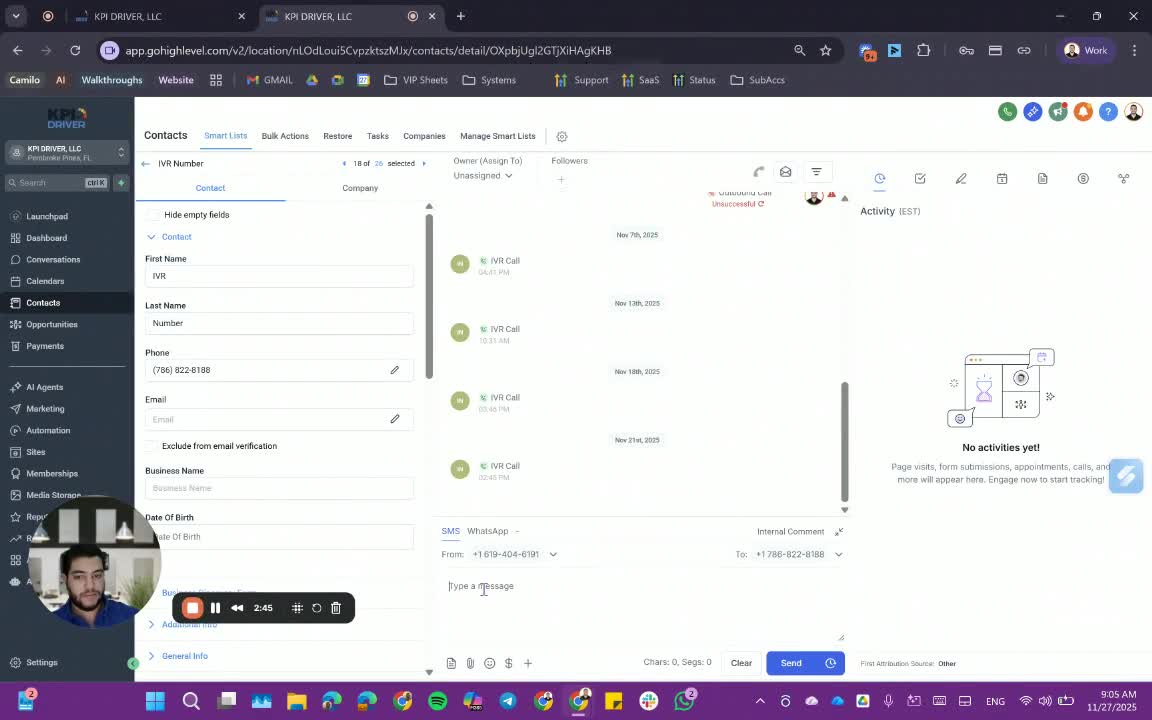This screenshot has width=1152, height=720.
Task: Check Exclude from email verification
Action: (x=151, y=446)
